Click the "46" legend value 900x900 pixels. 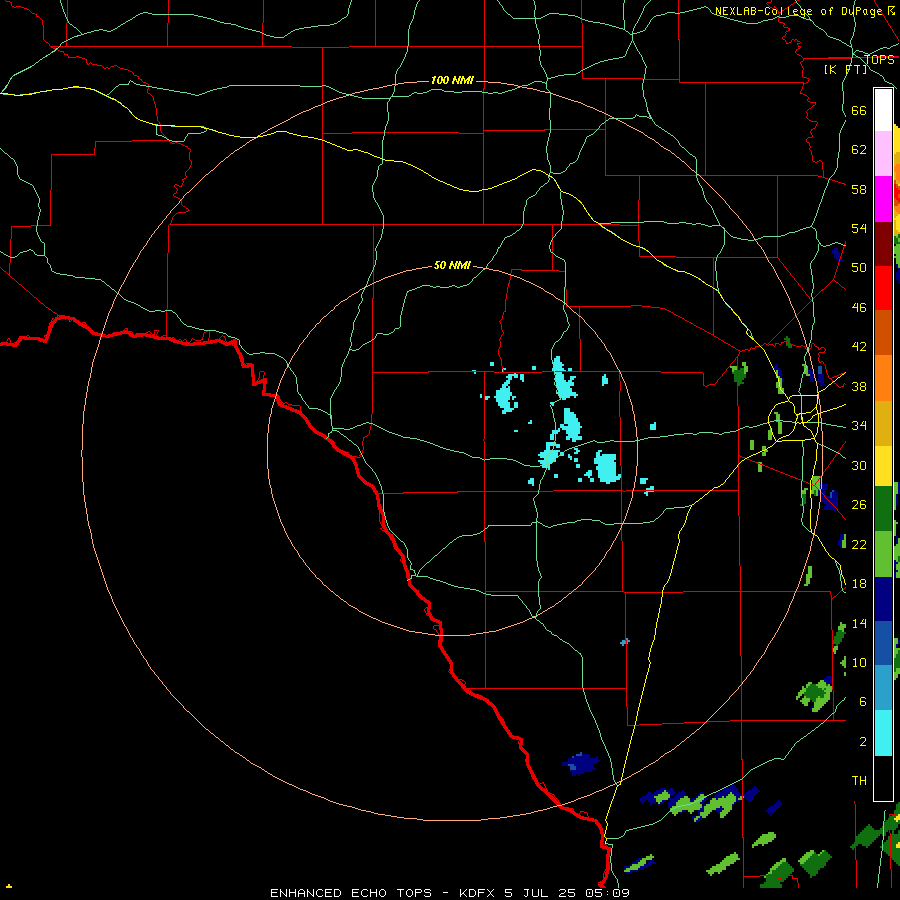click(x=859, y=308)
